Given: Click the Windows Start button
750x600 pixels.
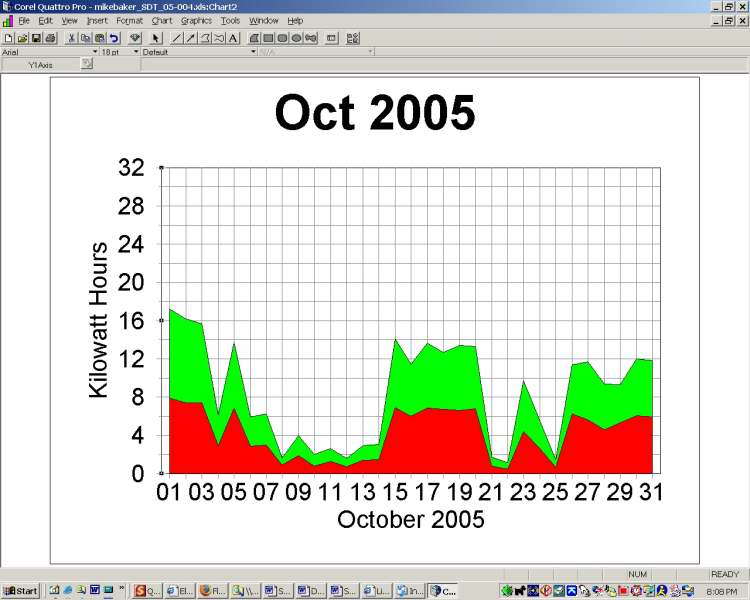Looking at the screenshot, I should [20, 591].
